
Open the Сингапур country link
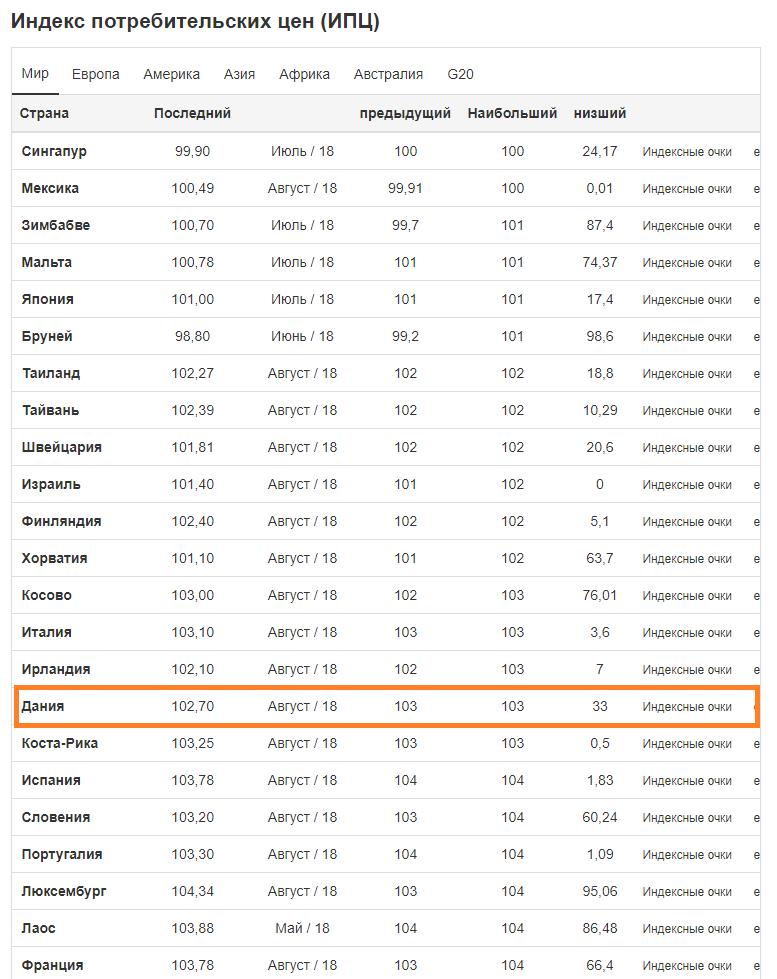click(x=54, y=151)
